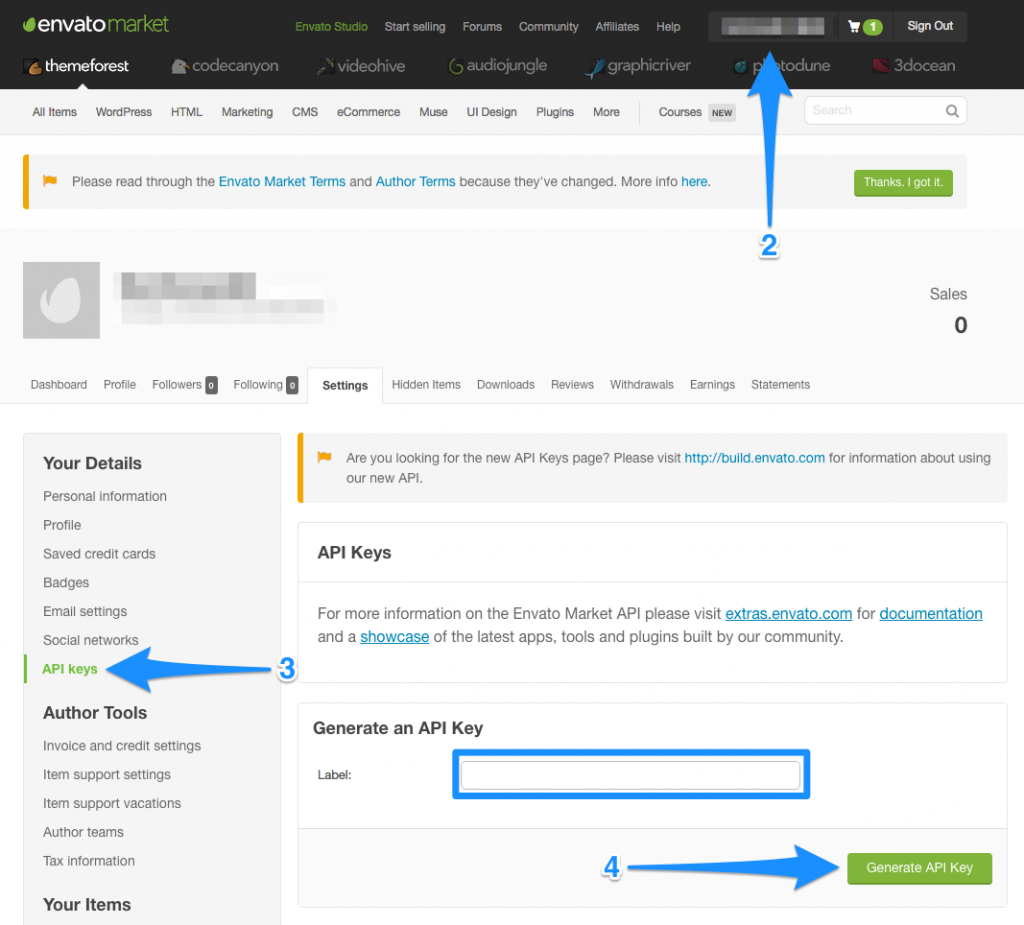Open the CodeCanyon marketplace

click(225, 65)
